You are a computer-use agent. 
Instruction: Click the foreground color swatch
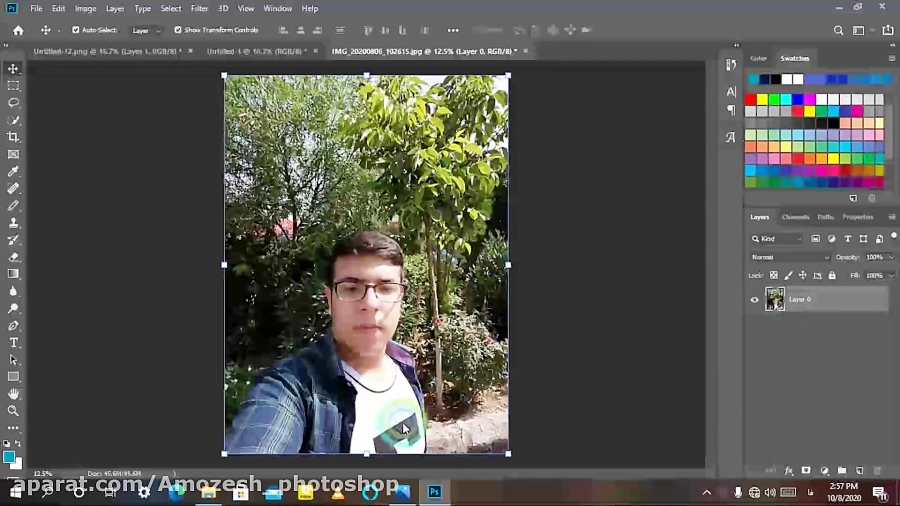coord(9,457)
